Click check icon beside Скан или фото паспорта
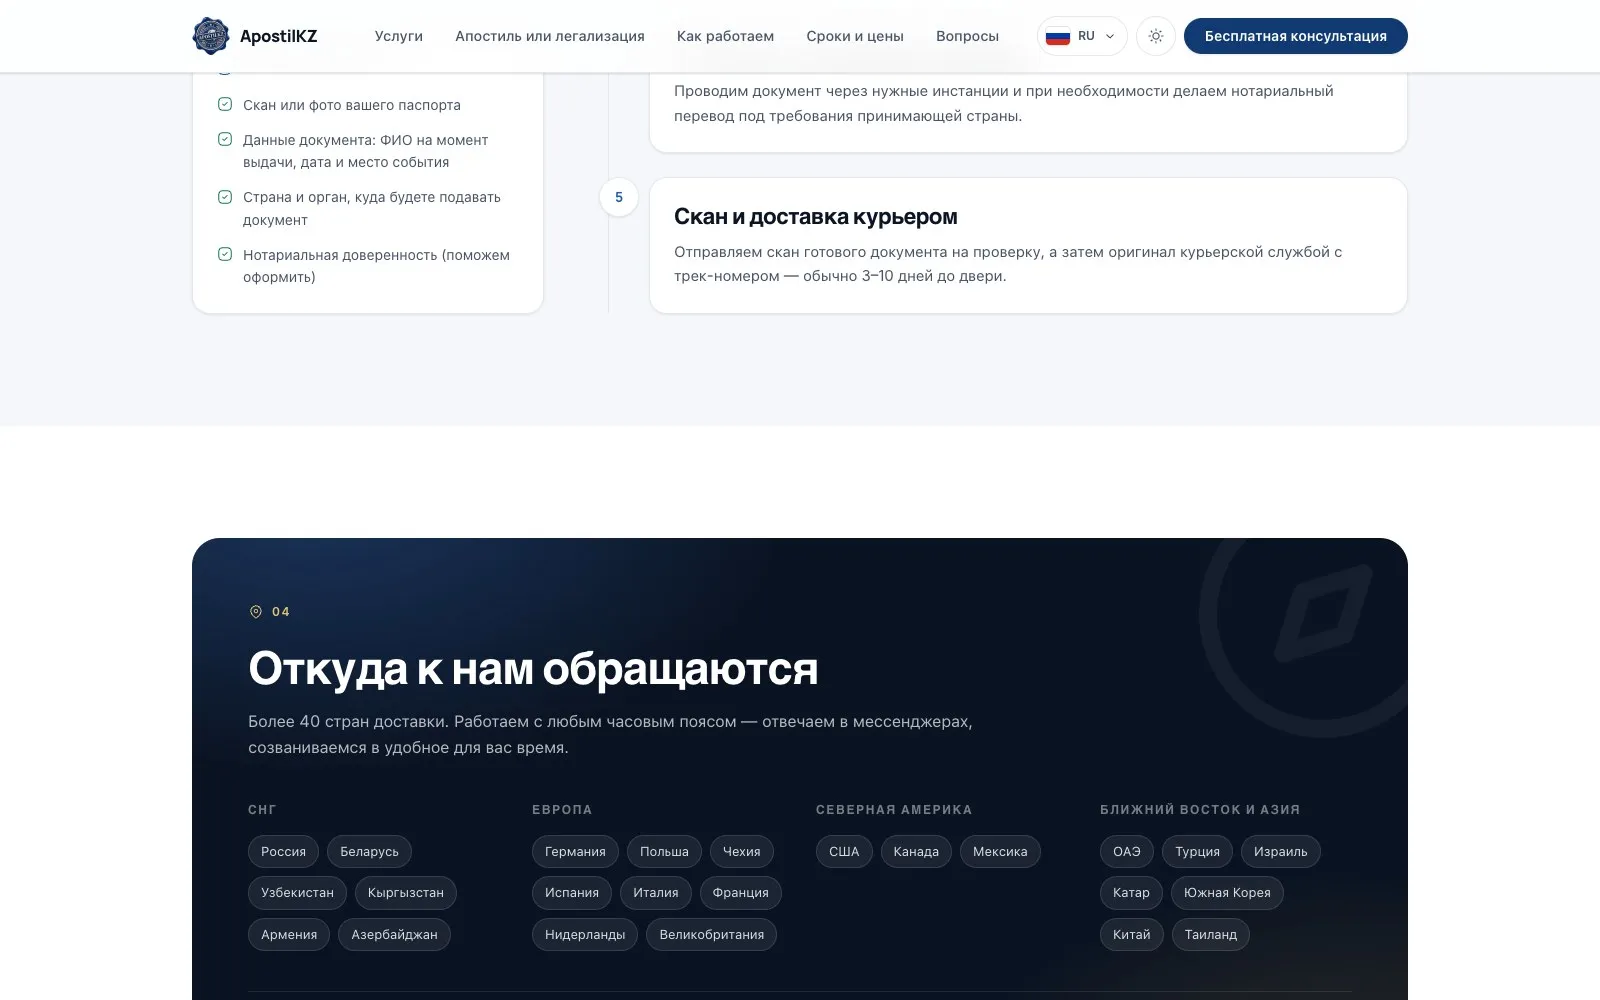Viewport: 1600px width, 1000px height. [x=225, y=104]
